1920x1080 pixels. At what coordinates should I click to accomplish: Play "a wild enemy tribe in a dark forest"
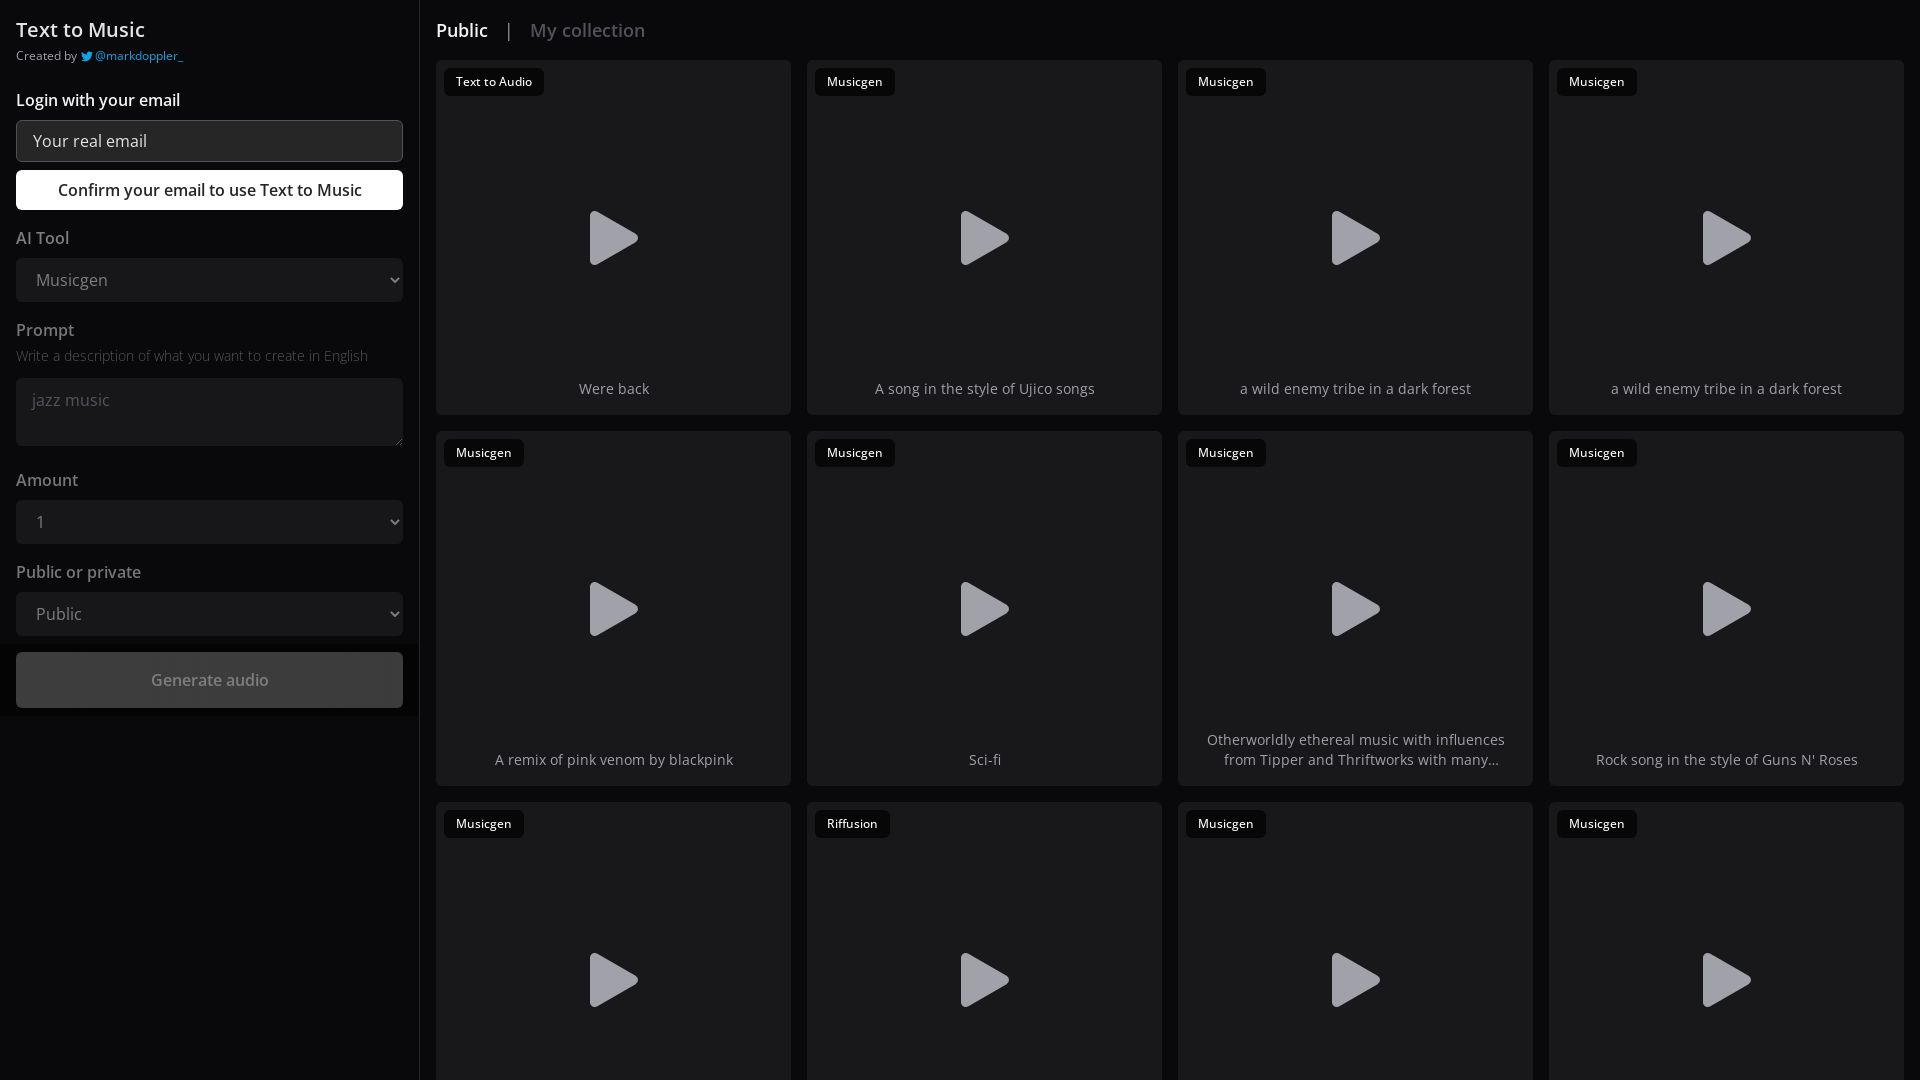pos(1355,238)
